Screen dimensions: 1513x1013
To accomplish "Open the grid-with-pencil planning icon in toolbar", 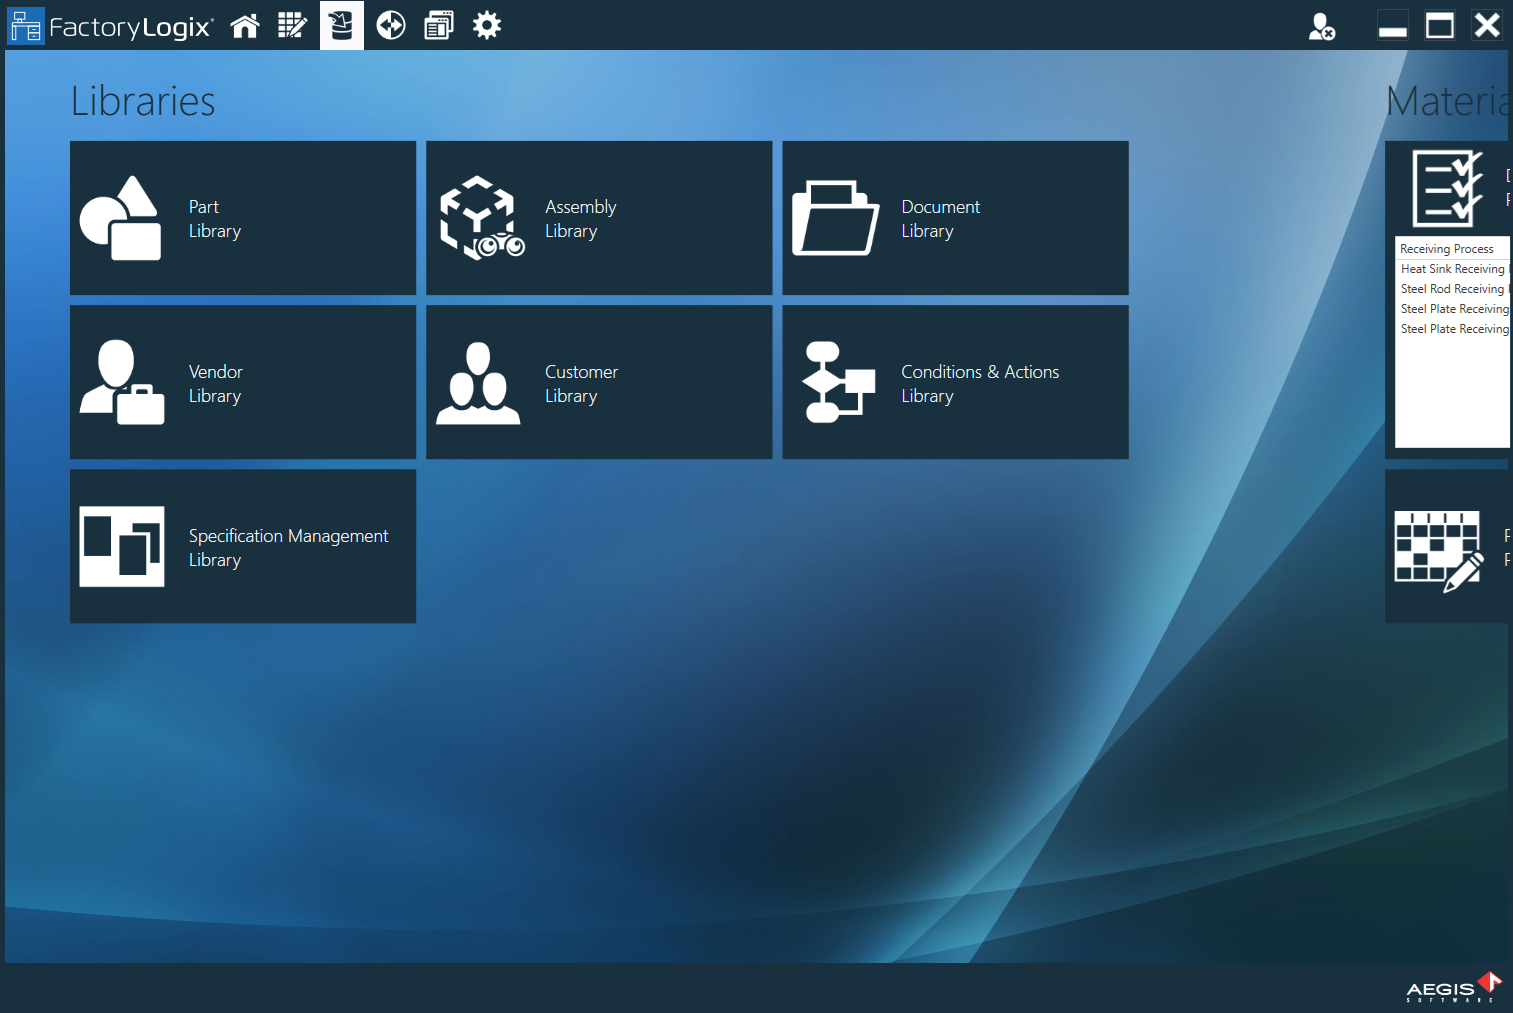I will [x=292, y=26].
